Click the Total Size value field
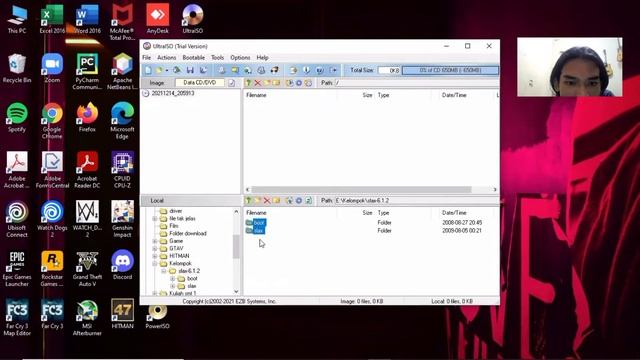640x360 pixels. (389, 70)
